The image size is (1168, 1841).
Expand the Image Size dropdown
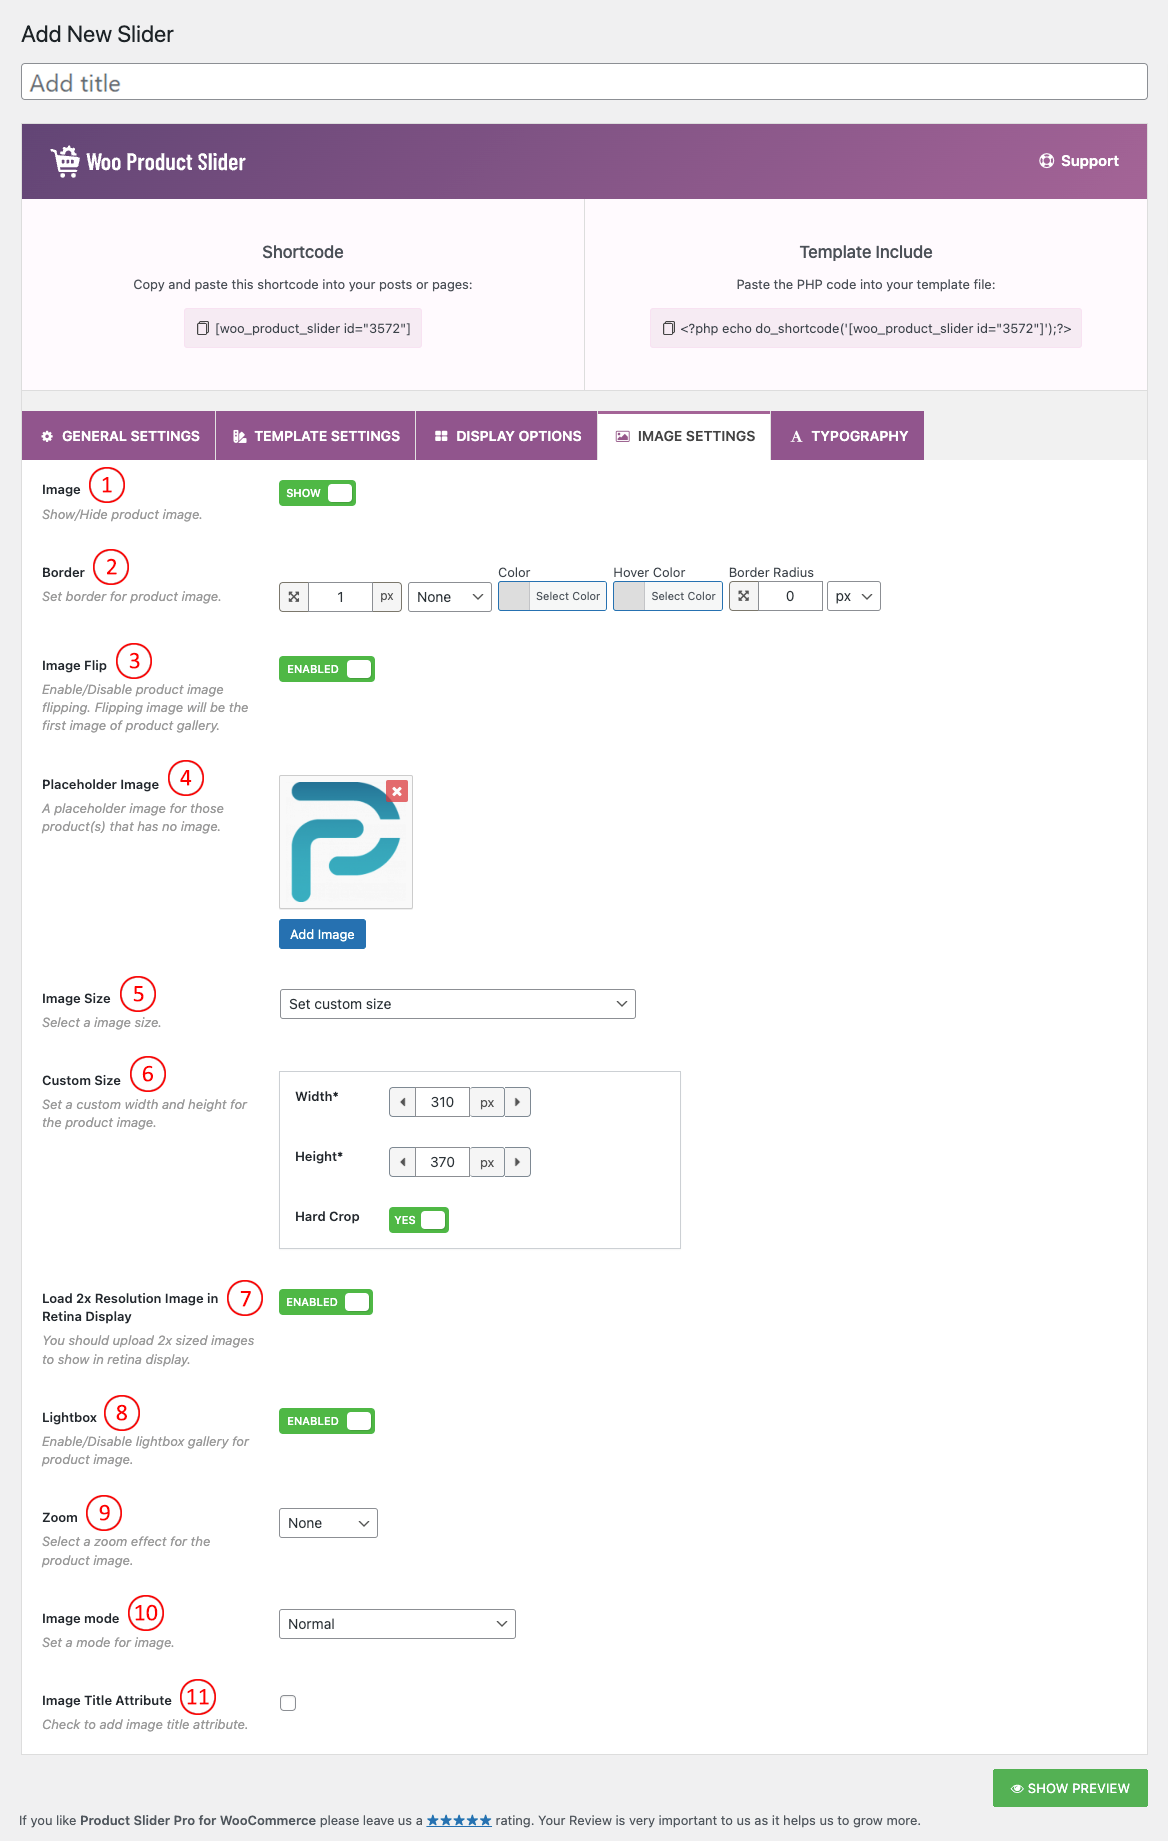tap(457, 1004)
